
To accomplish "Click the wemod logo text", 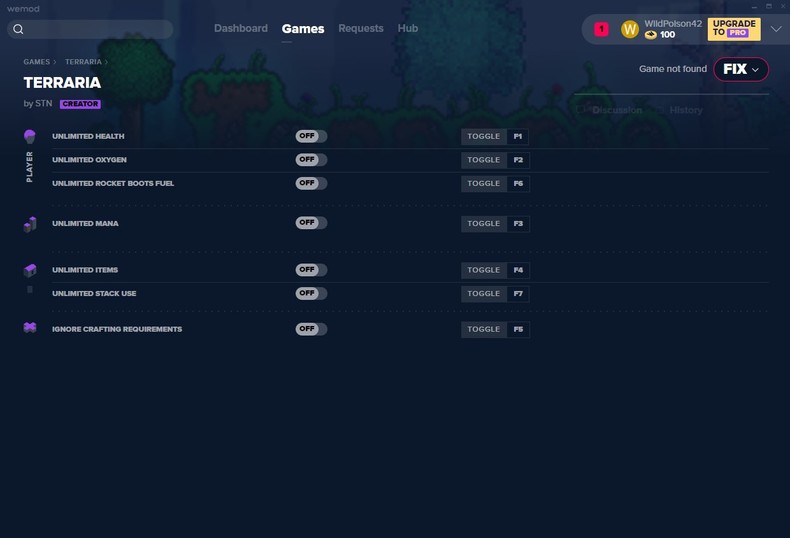I will [23, 9].
